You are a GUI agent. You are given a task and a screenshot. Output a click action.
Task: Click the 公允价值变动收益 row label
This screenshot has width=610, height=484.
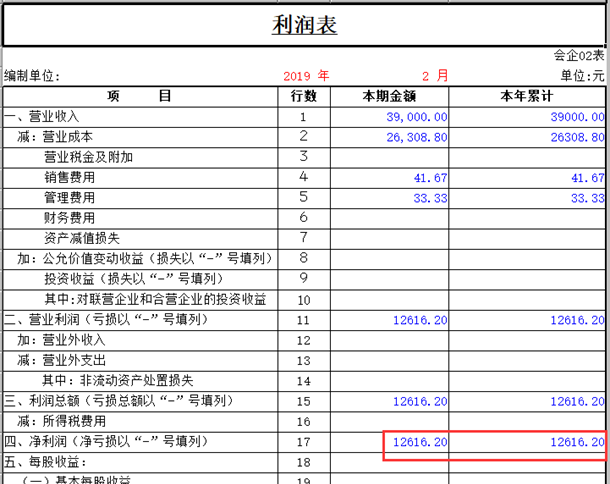click(x=145, y=258)
